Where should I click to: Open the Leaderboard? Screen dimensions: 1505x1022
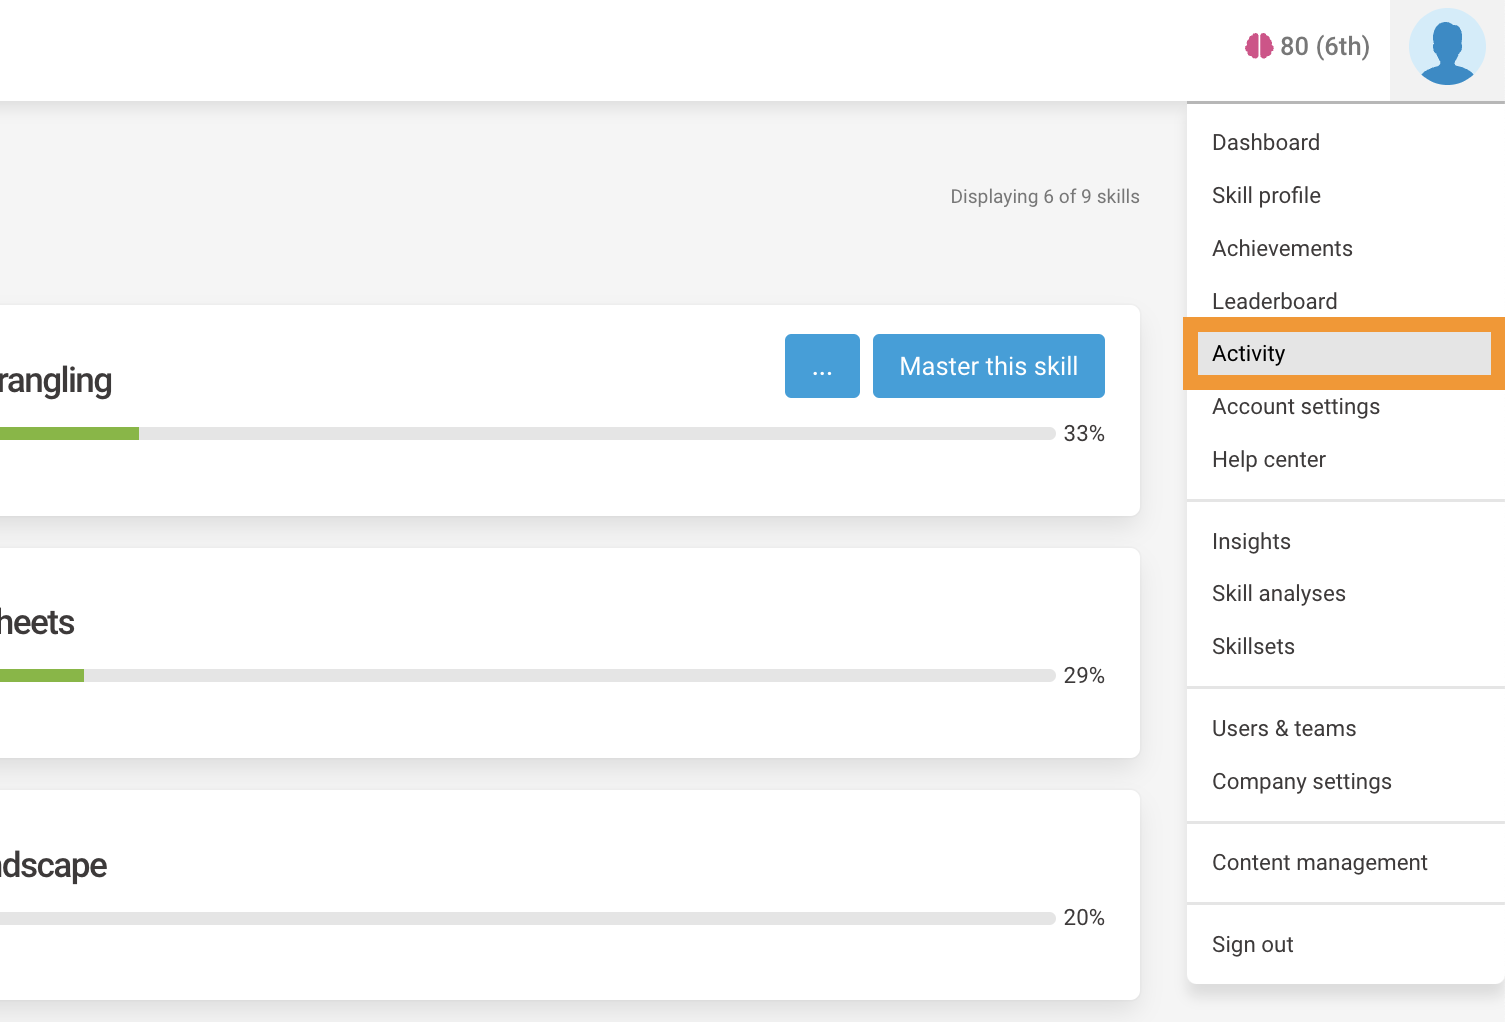coord(1274,301)
